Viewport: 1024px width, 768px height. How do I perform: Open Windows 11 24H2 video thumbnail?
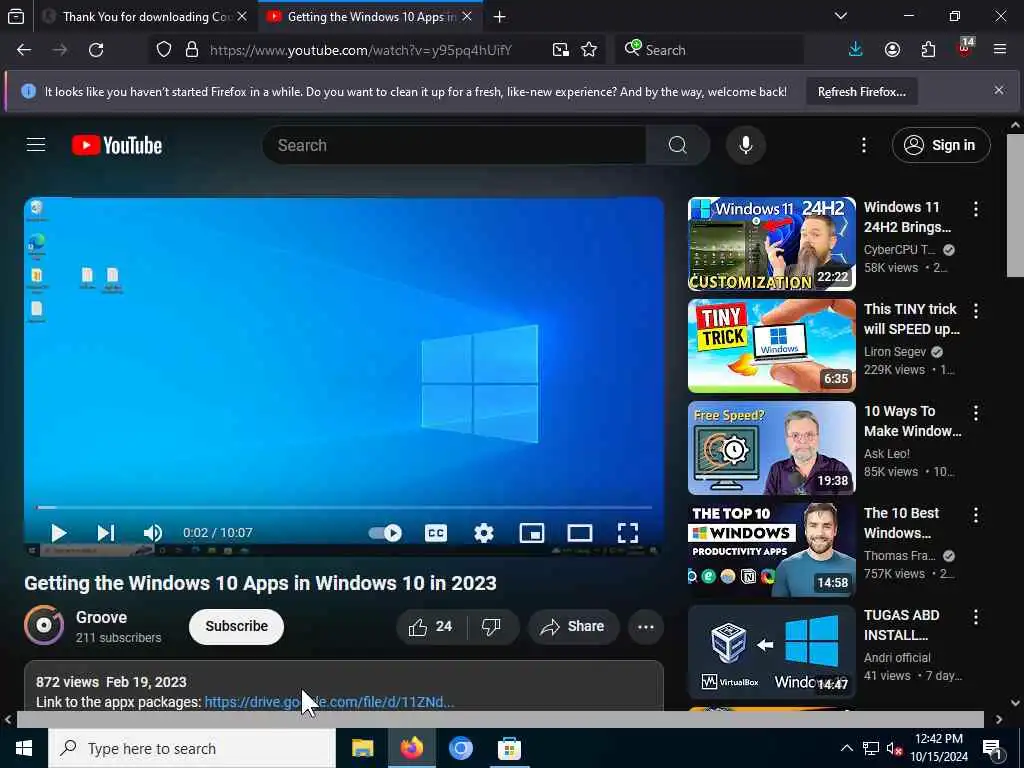coord(771,244)
